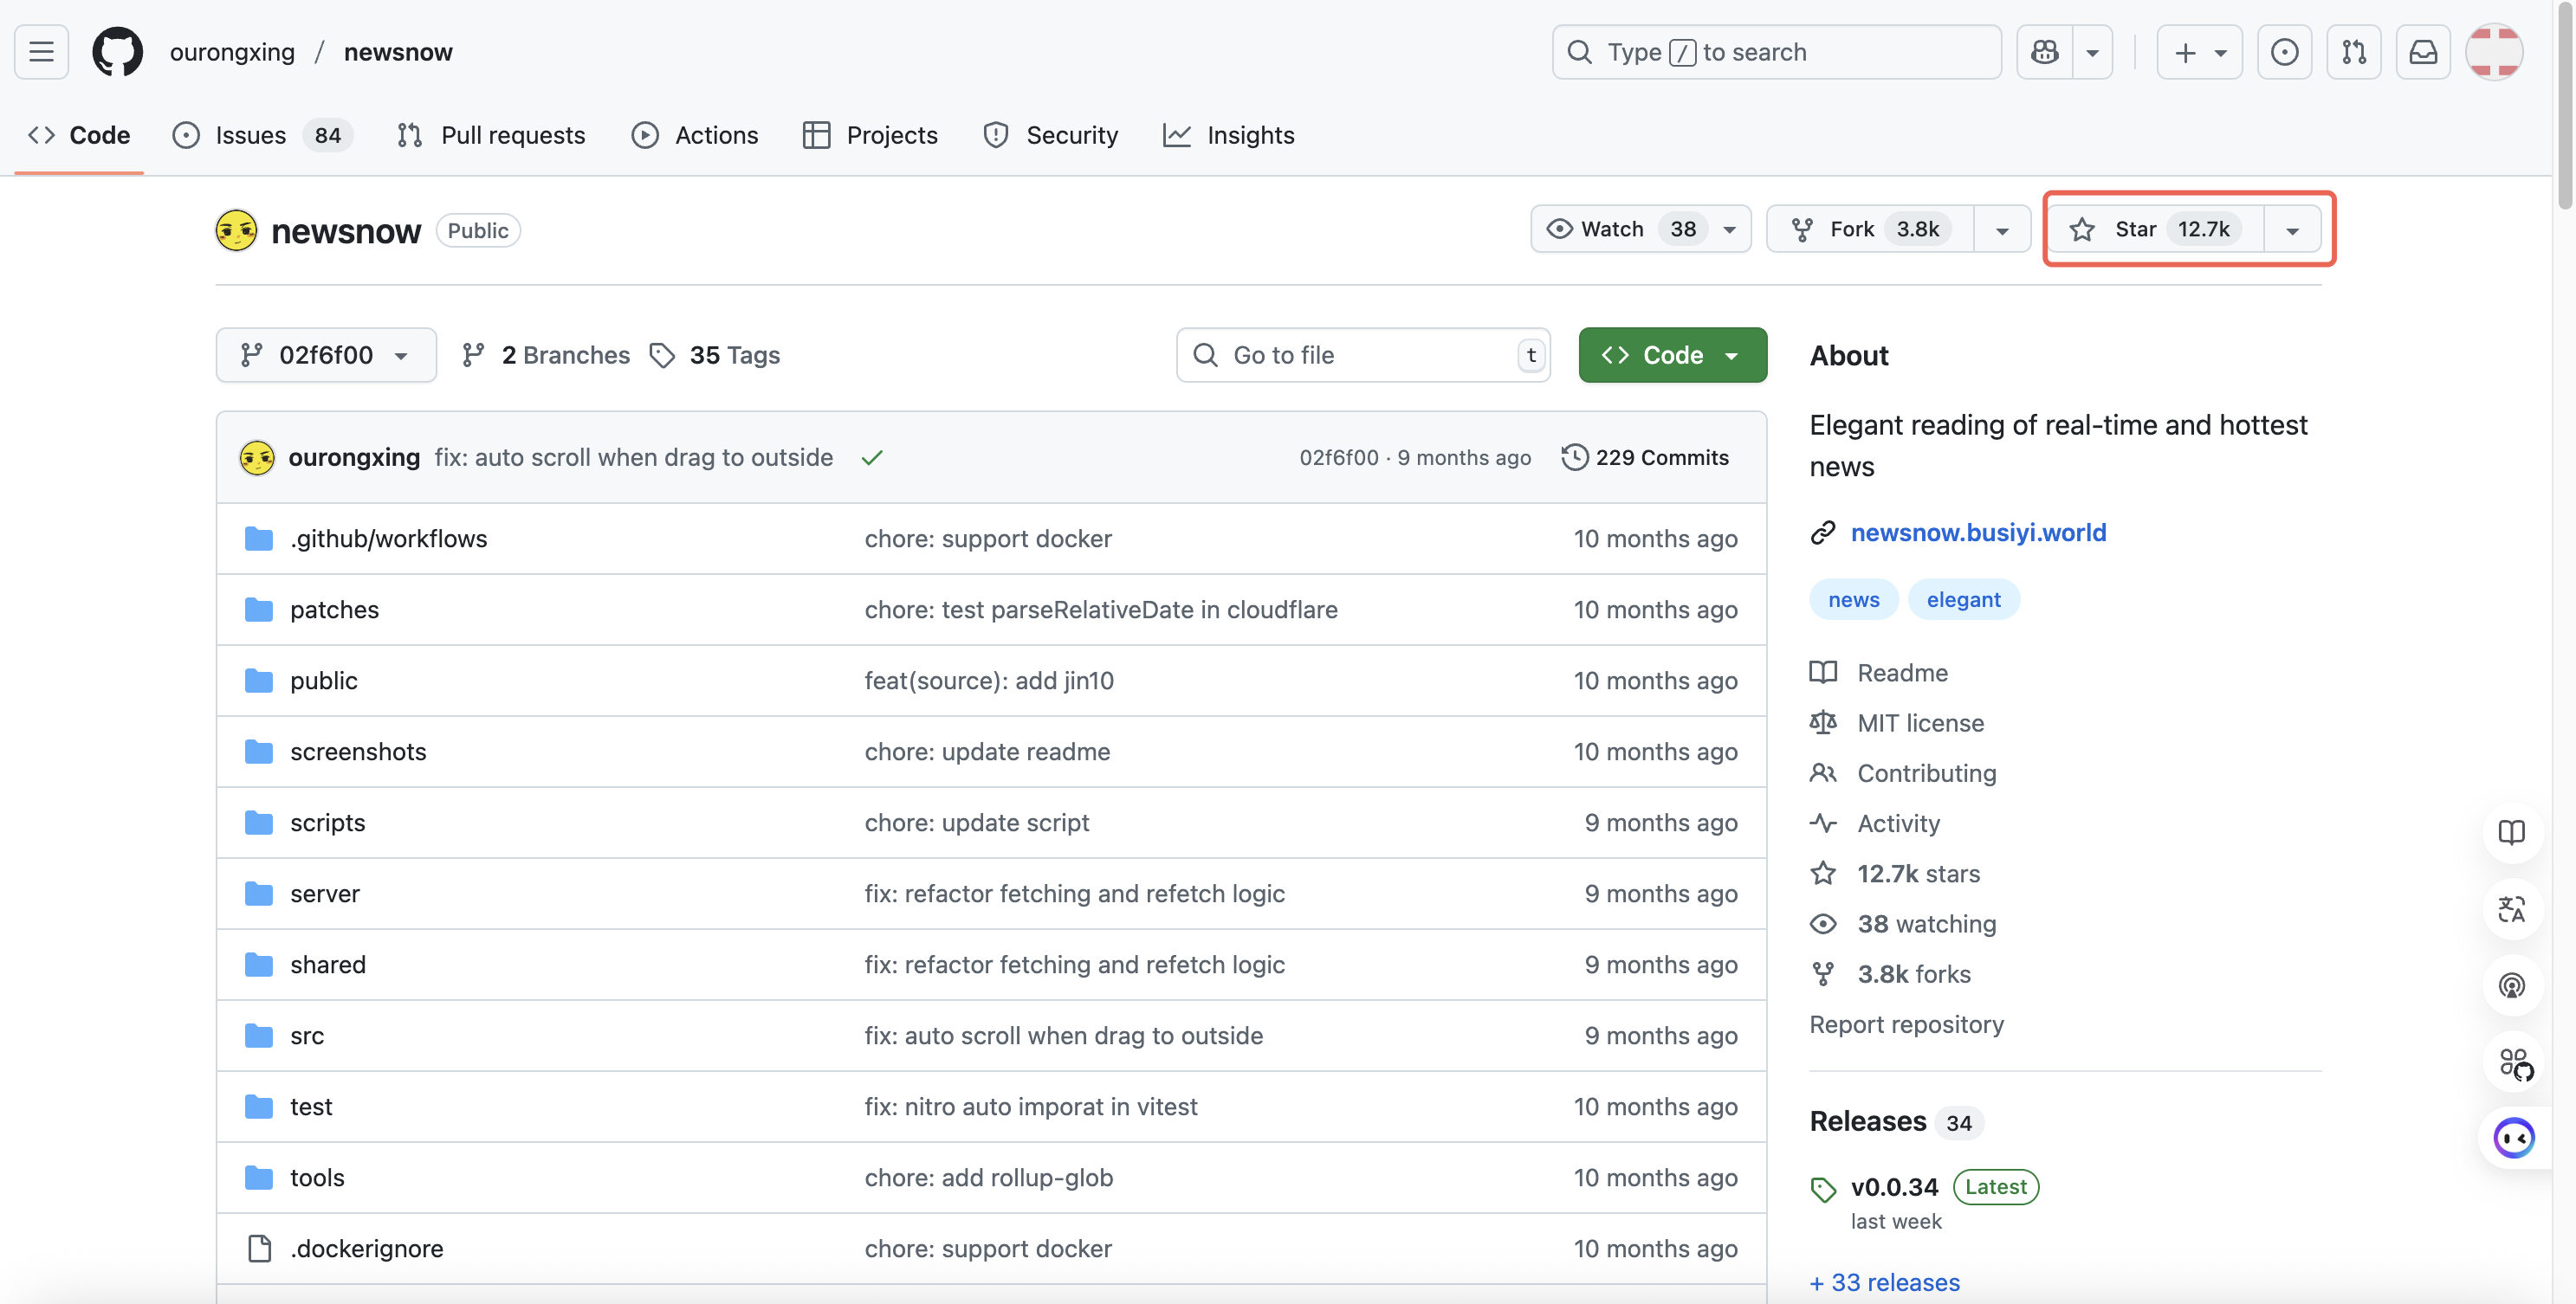This screenshot has height=1304, width=2576.
Task: Open the public folder
Action: 323,681
